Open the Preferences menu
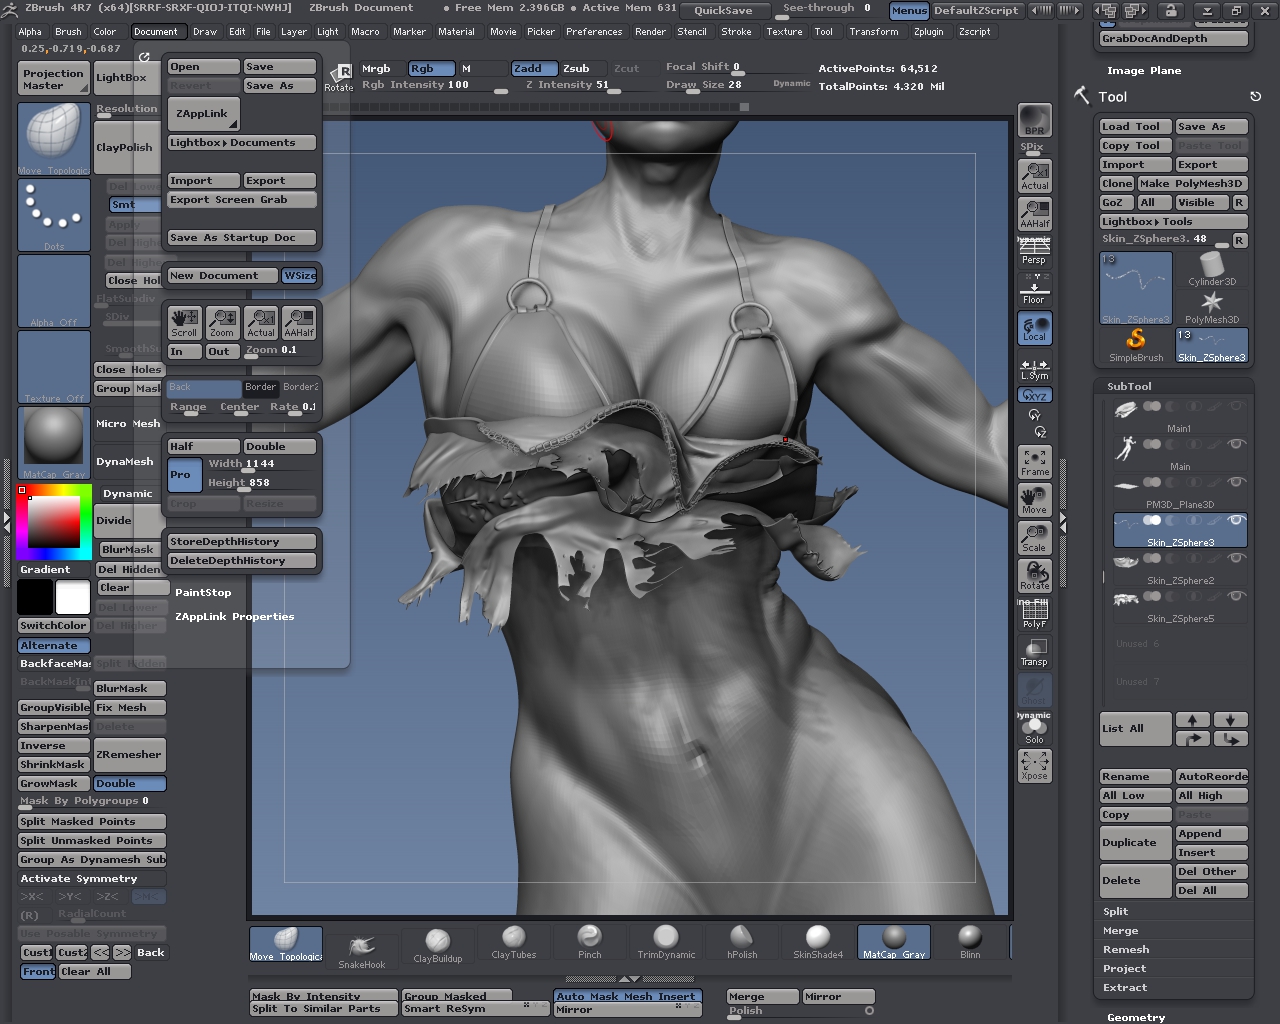The image size is (1280, 1024). click(594, 31)
